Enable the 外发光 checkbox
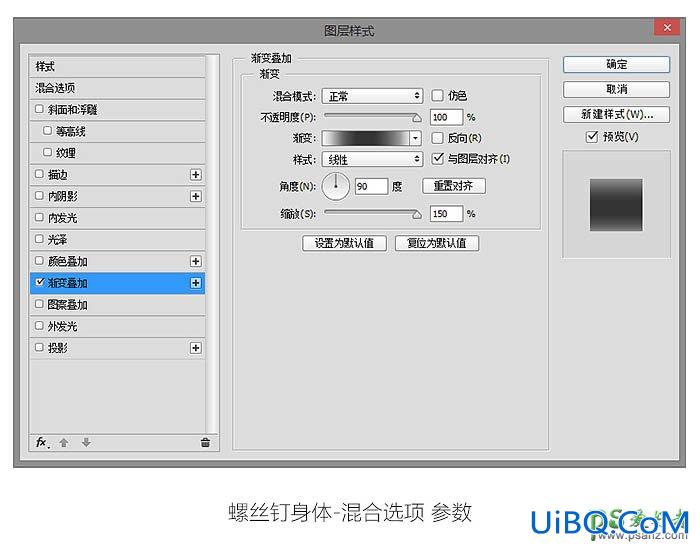This screenshot has height=547, width=700. pos(39,326)
